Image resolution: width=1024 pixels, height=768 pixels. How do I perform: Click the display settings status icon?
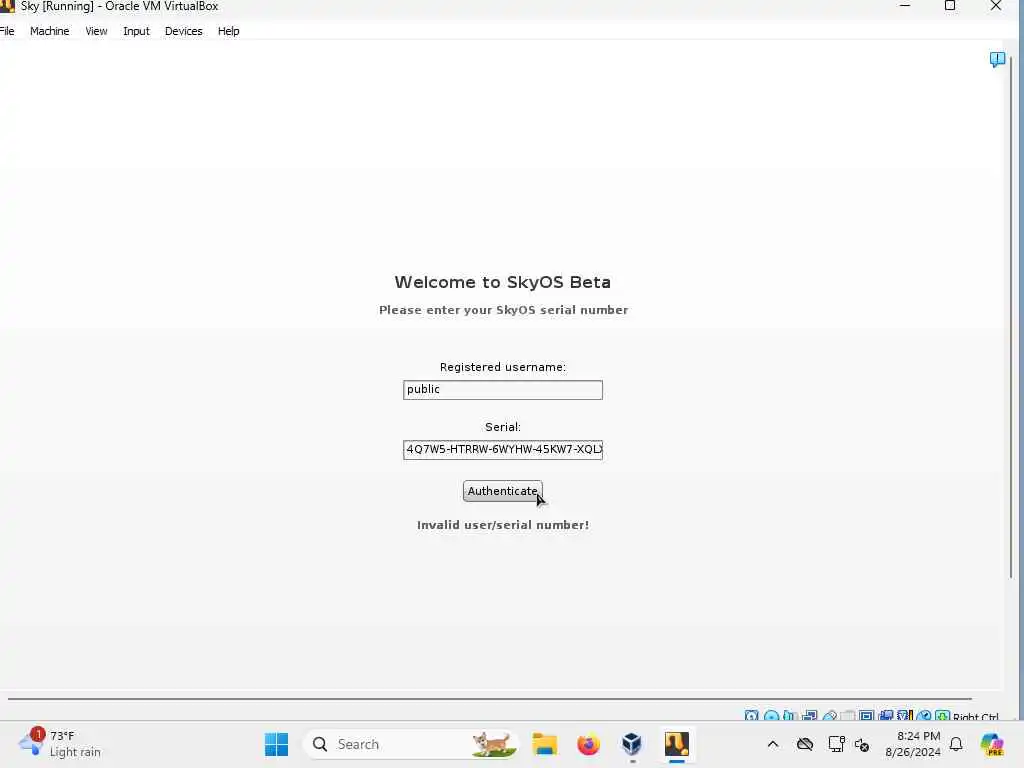pyautogui.click(x=867, y=716)
